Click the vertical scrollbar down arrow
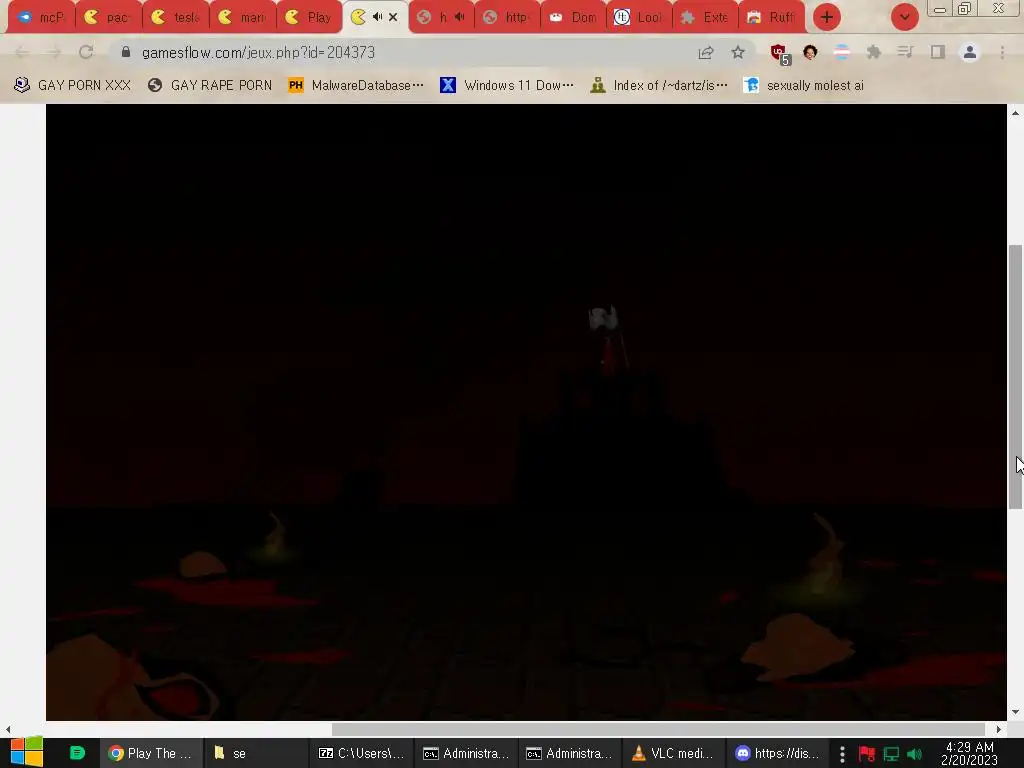Image resolution: width=1024 pixels, height=768 pixels. [1015, 712]
